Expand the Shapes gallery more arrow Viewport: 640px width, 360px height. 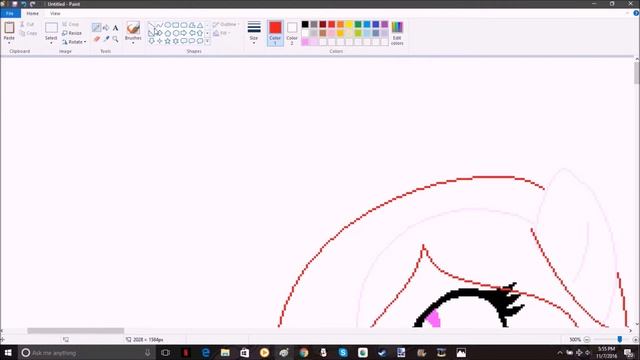pyautogui.click(x=207, y=41)
